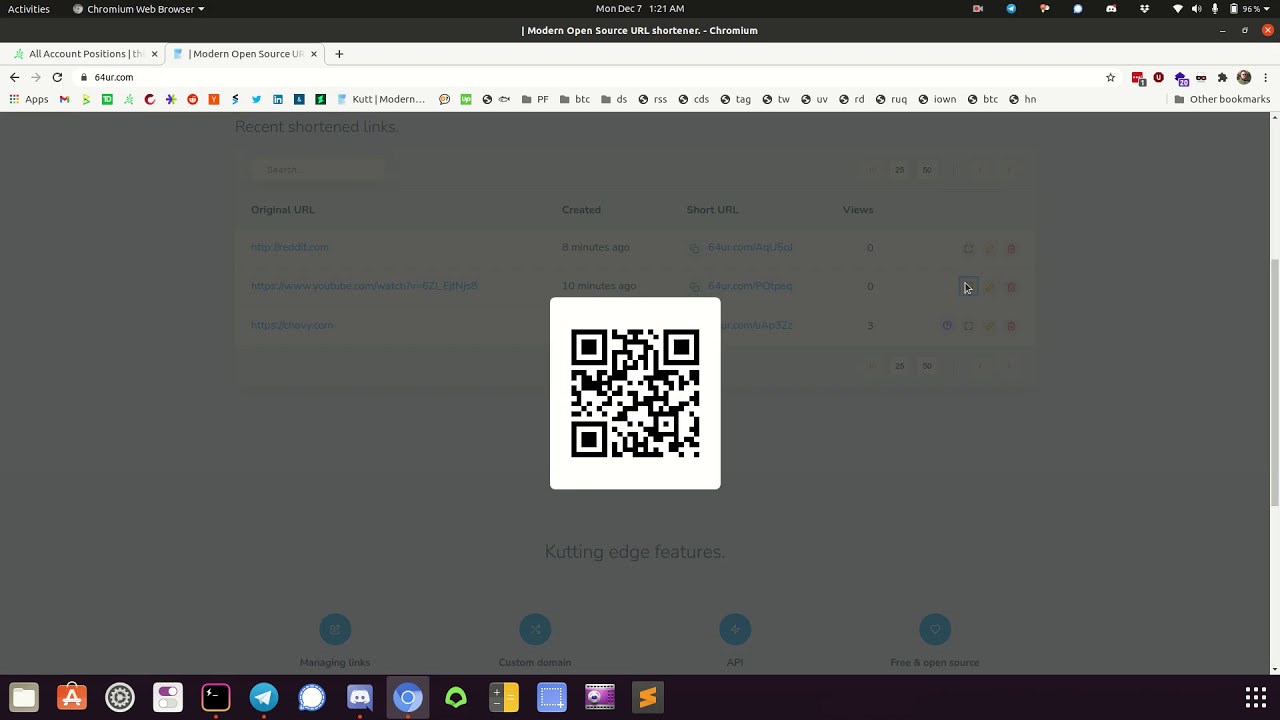This screenshot has height=720, width=1280.
Task: Click the mask-shaped extension icon
Action: coord(1201,77)
